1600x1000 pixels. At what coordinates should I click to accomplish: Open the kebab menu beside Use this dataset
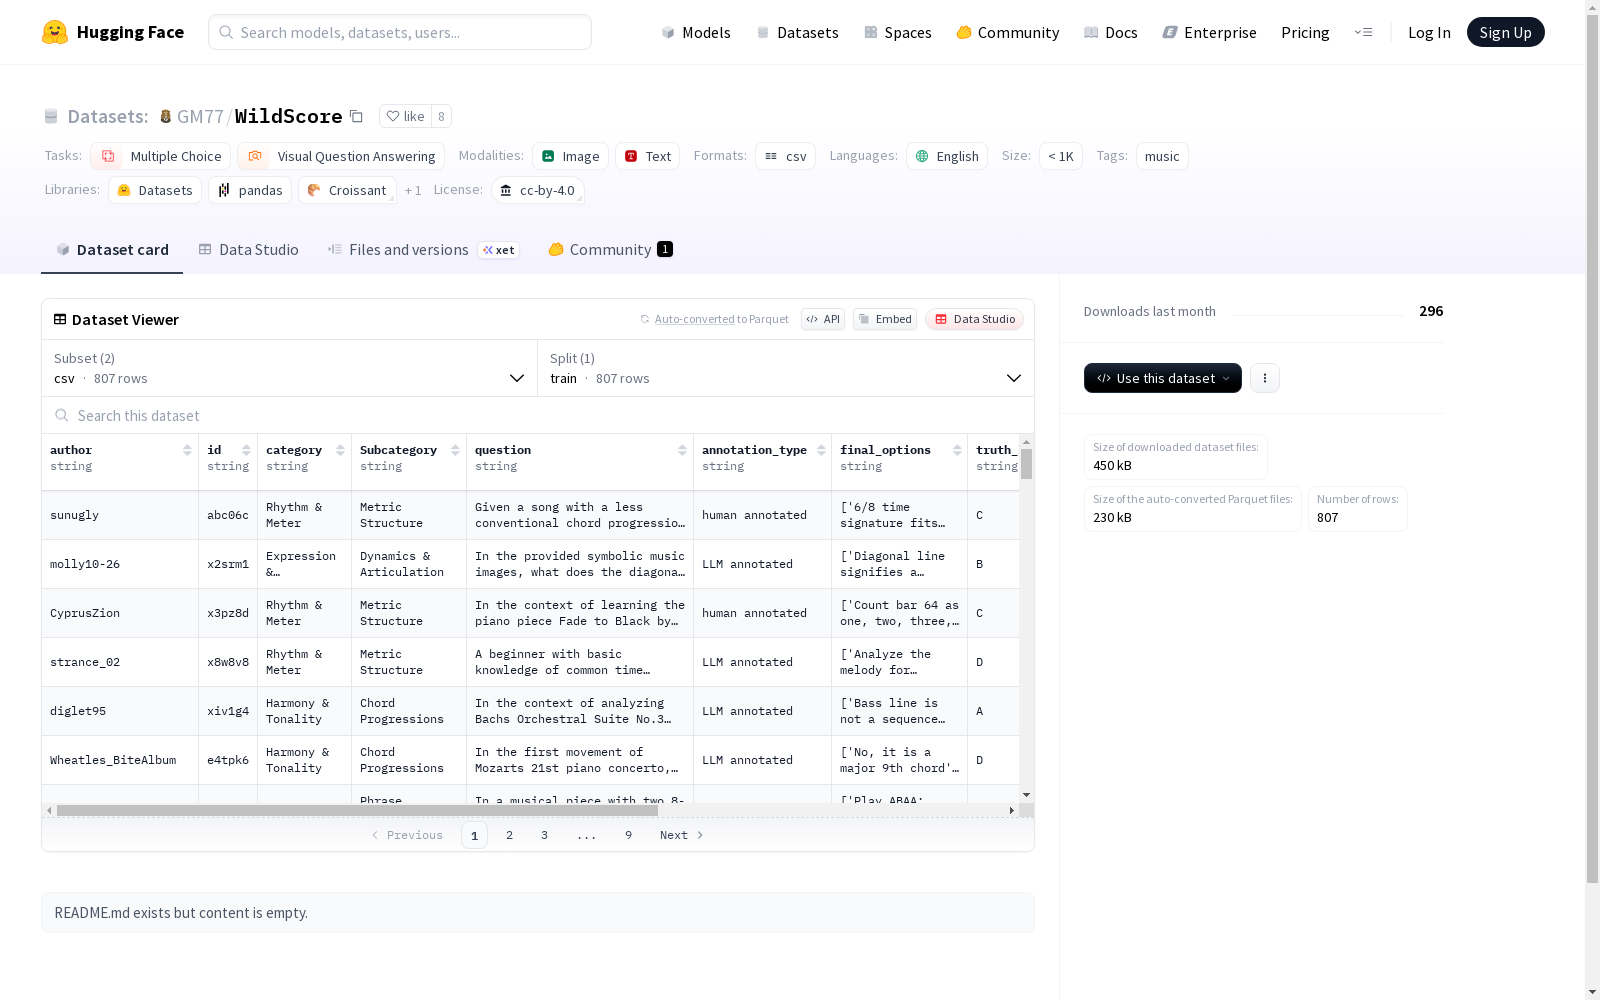pyautogui.click(x=1264, y=378)
